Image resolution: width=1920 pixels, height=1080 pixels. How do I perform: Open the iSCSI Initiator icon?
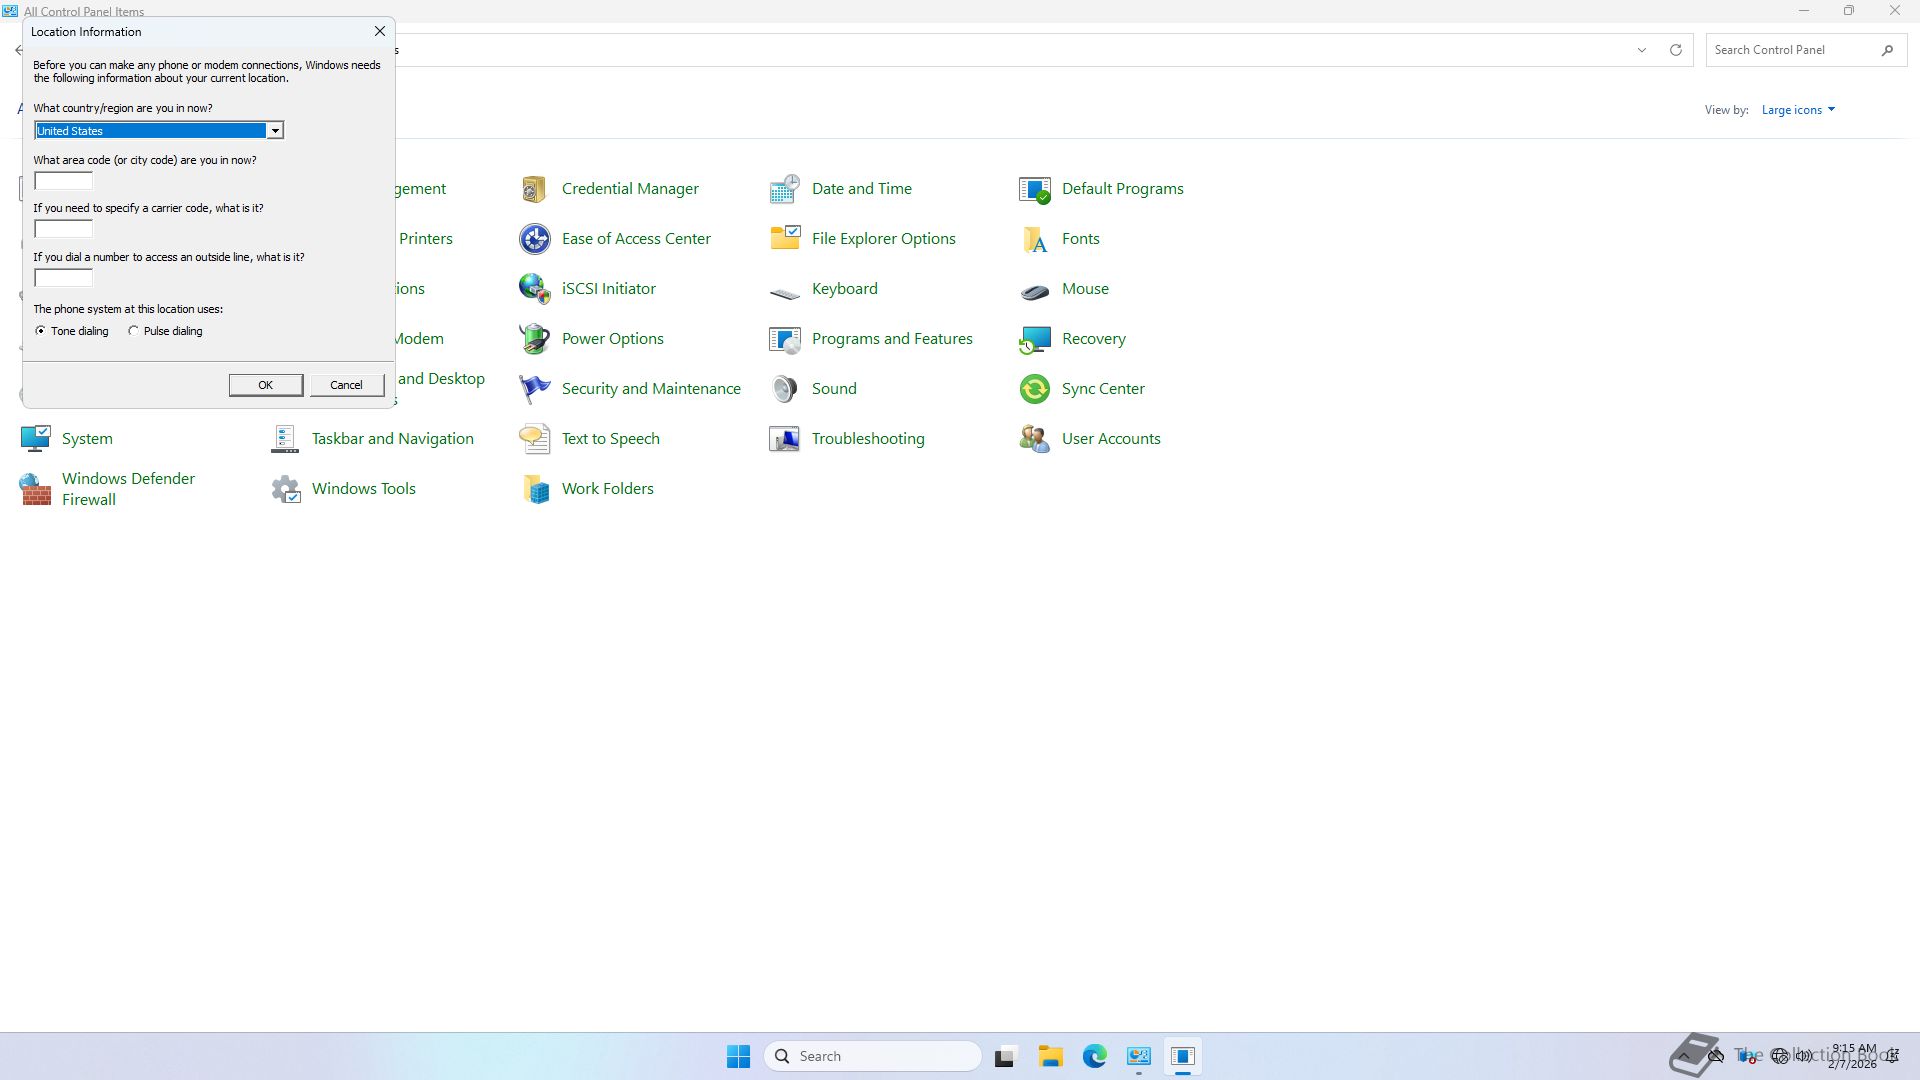pyautogui.click(x=534, y=289)
